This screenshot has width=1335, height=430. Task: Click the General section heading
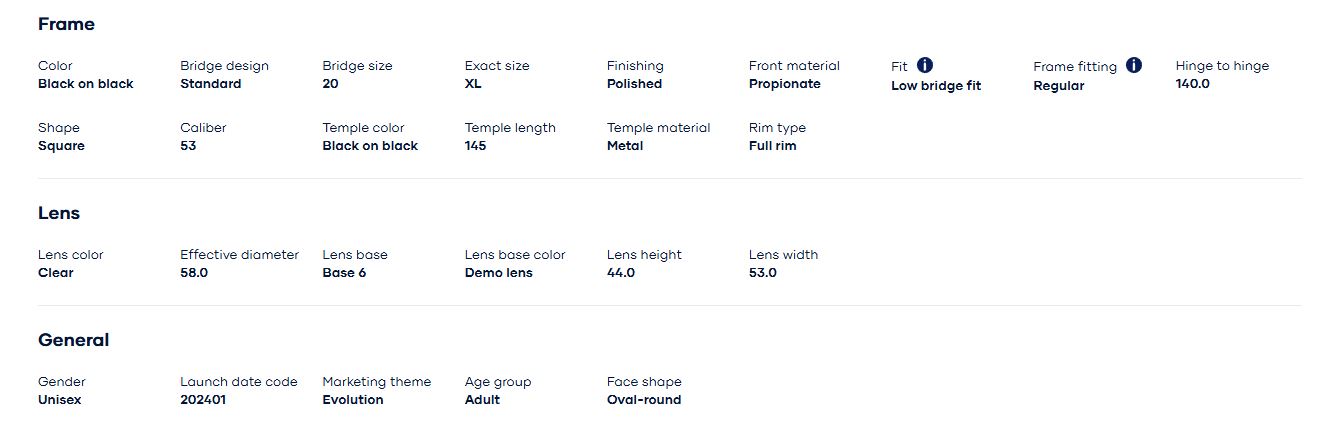click(x=74, y=340)
